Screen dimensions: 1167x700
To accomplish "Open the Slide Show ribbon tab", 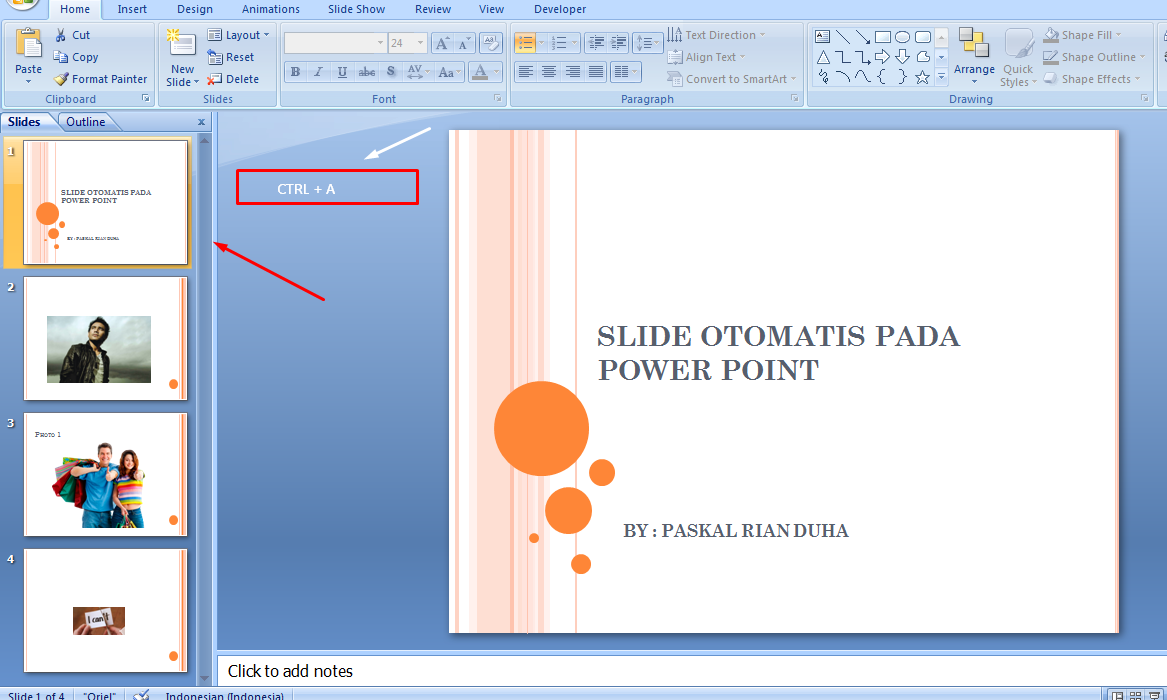I will point(357,9).
